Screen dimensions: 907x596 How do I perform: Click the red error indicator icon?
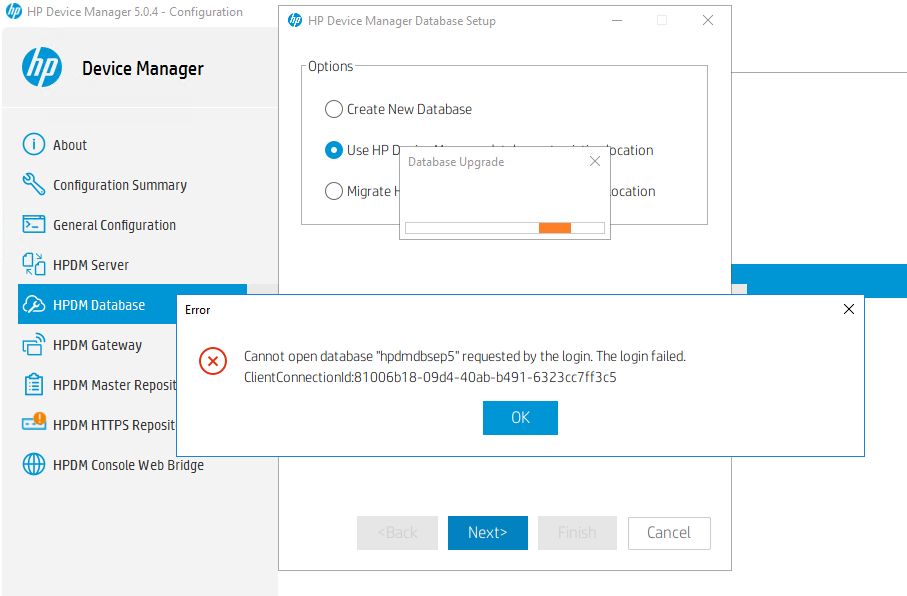tap(212, 362)
